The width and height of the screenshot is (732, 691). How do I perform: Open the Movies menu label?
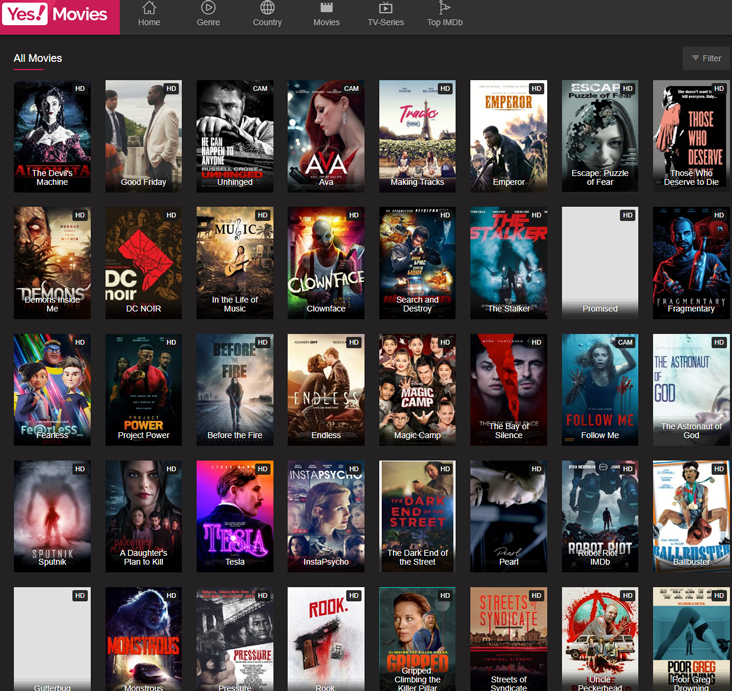point(326,22)
